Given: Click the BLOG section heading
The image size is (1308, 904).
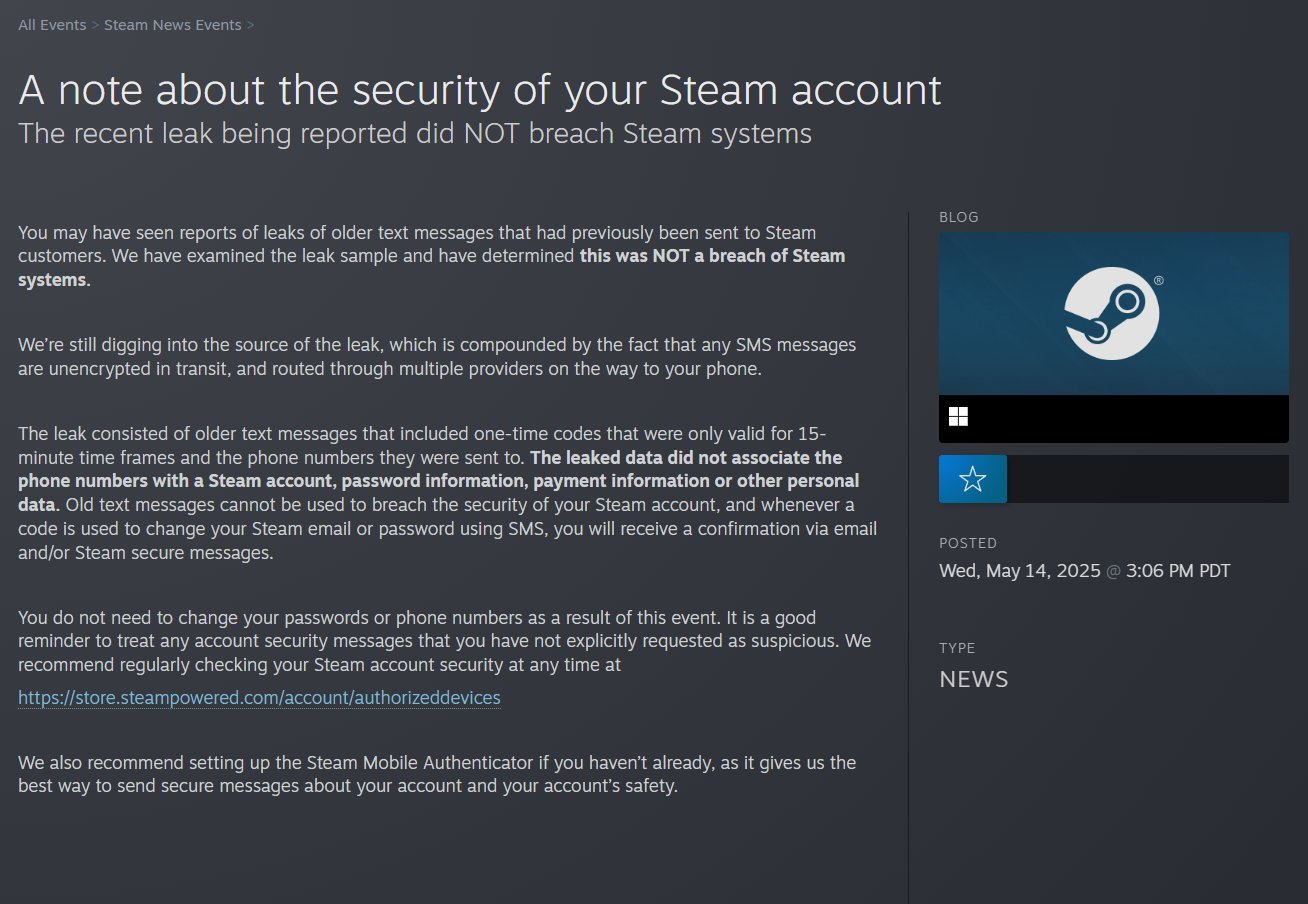Looking at the screenshot, I should [959, 217].
